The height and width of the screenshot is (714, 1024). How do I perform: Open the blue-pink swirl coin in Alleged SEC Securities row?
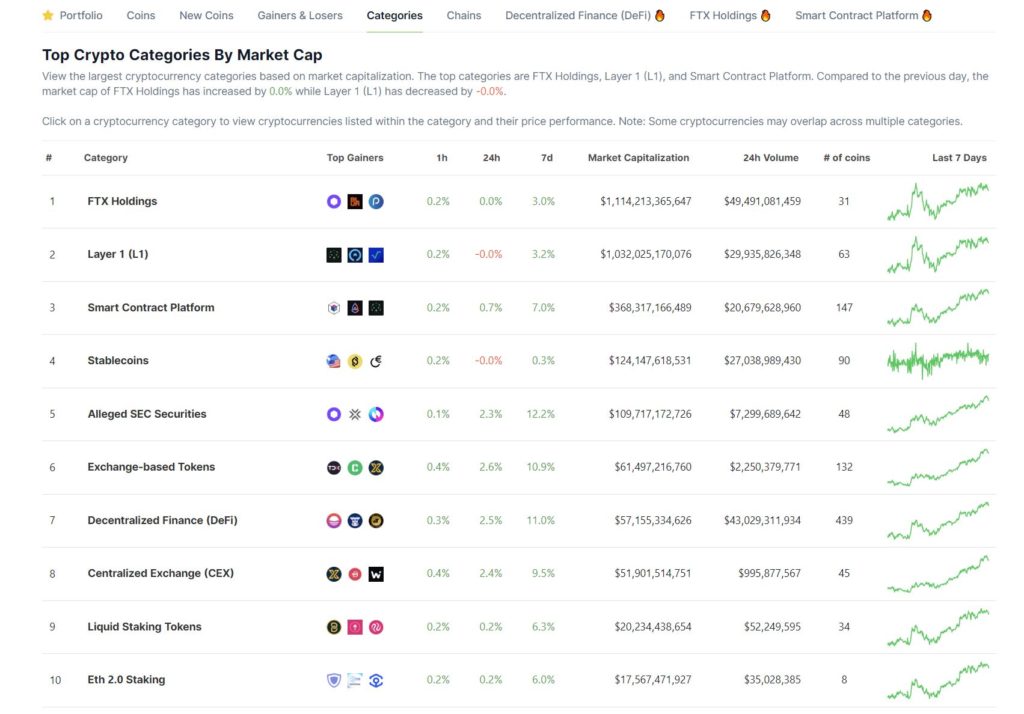376,414
